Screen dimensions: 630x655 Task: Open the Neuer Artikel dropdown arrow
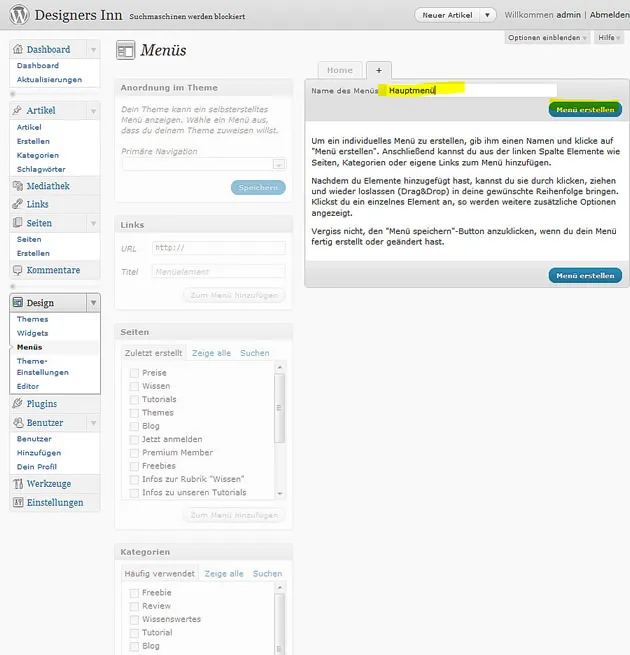point(487,15)
